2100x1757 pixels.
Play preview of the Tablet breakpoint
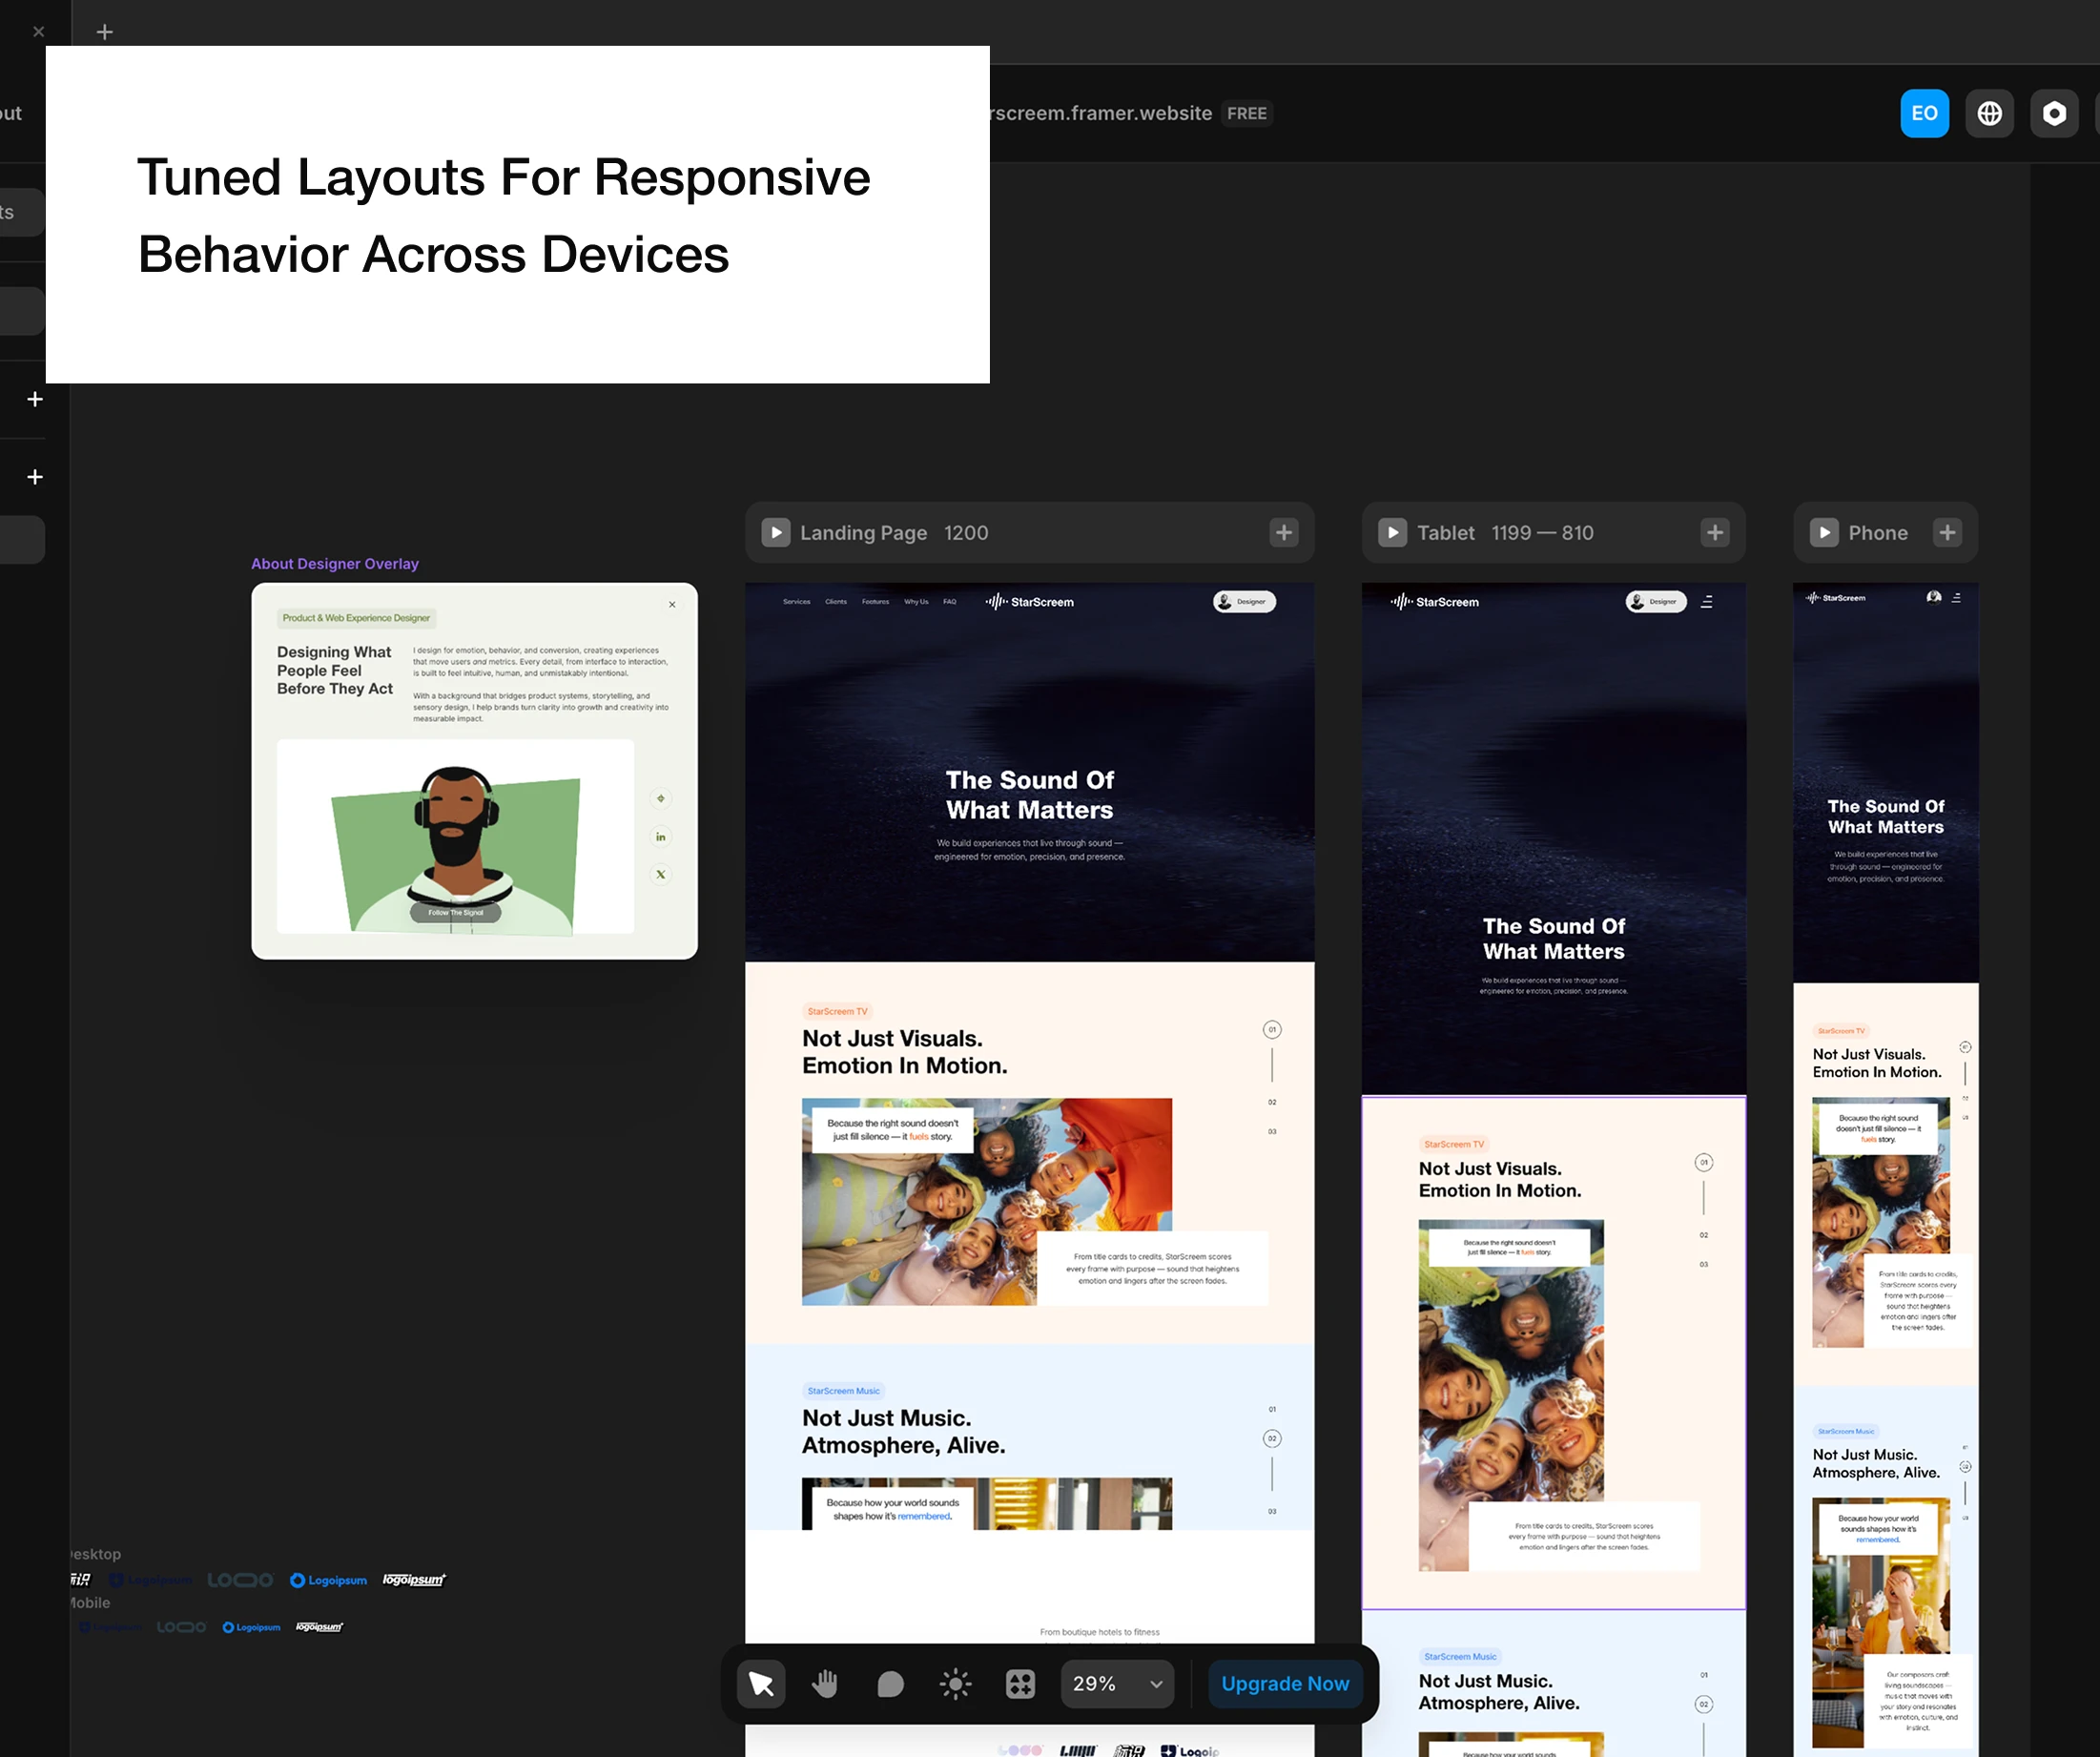(1392, 533)
